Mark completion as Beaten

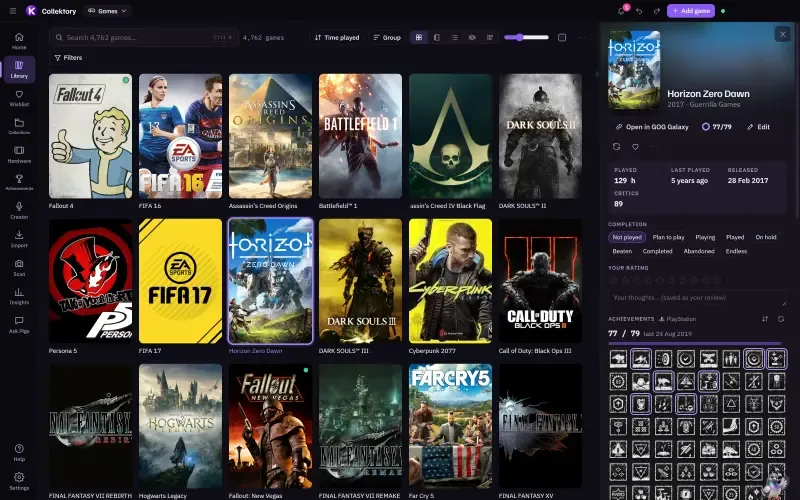point(622,251)
